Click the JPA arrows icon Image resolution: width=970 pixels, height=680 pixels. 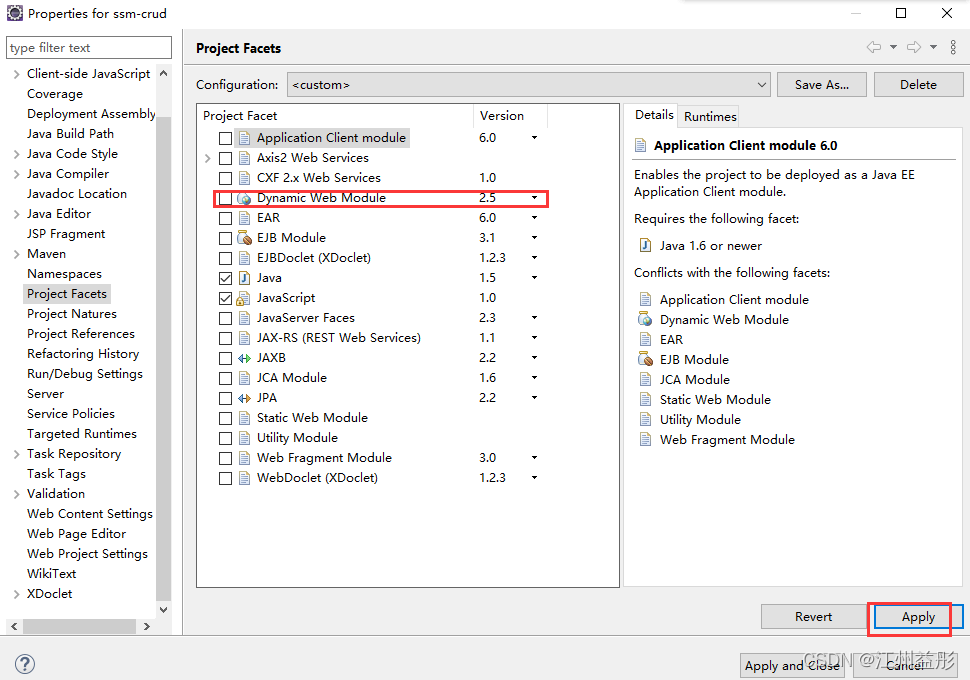click(244, 398)
